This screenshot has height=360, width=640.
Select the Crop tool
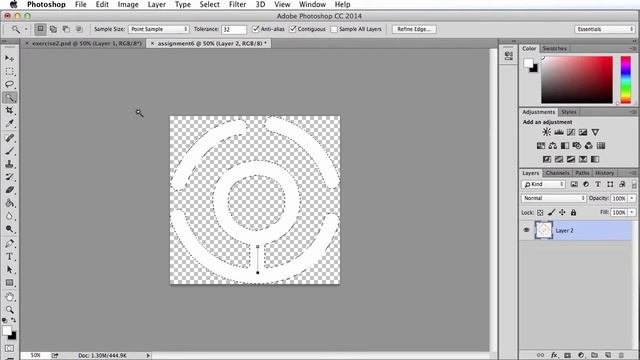coord(9,110)
